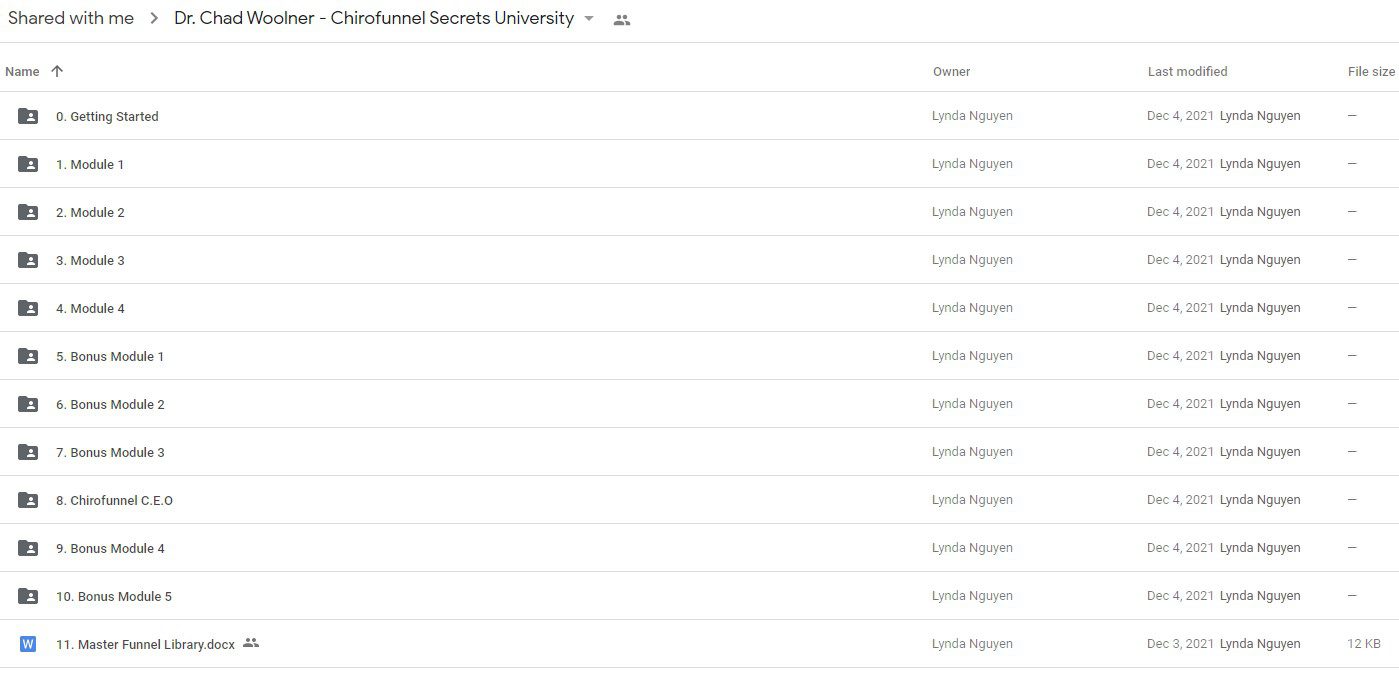Screen dimensions: 1399x675
Task: Click shared icon next to Master Funnel Library.docx
Action: pyautogui.click(x=251, y=643)
